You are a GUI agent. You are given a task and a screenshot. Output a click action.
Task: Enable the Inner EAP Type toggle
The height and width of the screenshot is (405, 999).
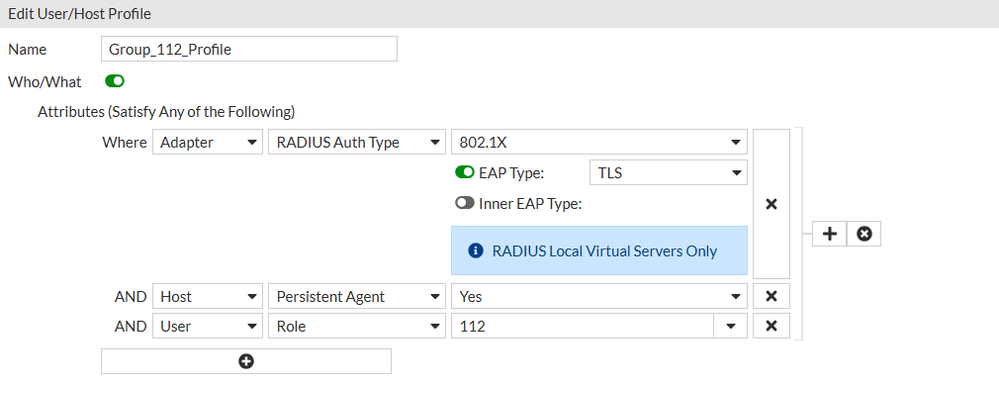(x=465, y=204)
